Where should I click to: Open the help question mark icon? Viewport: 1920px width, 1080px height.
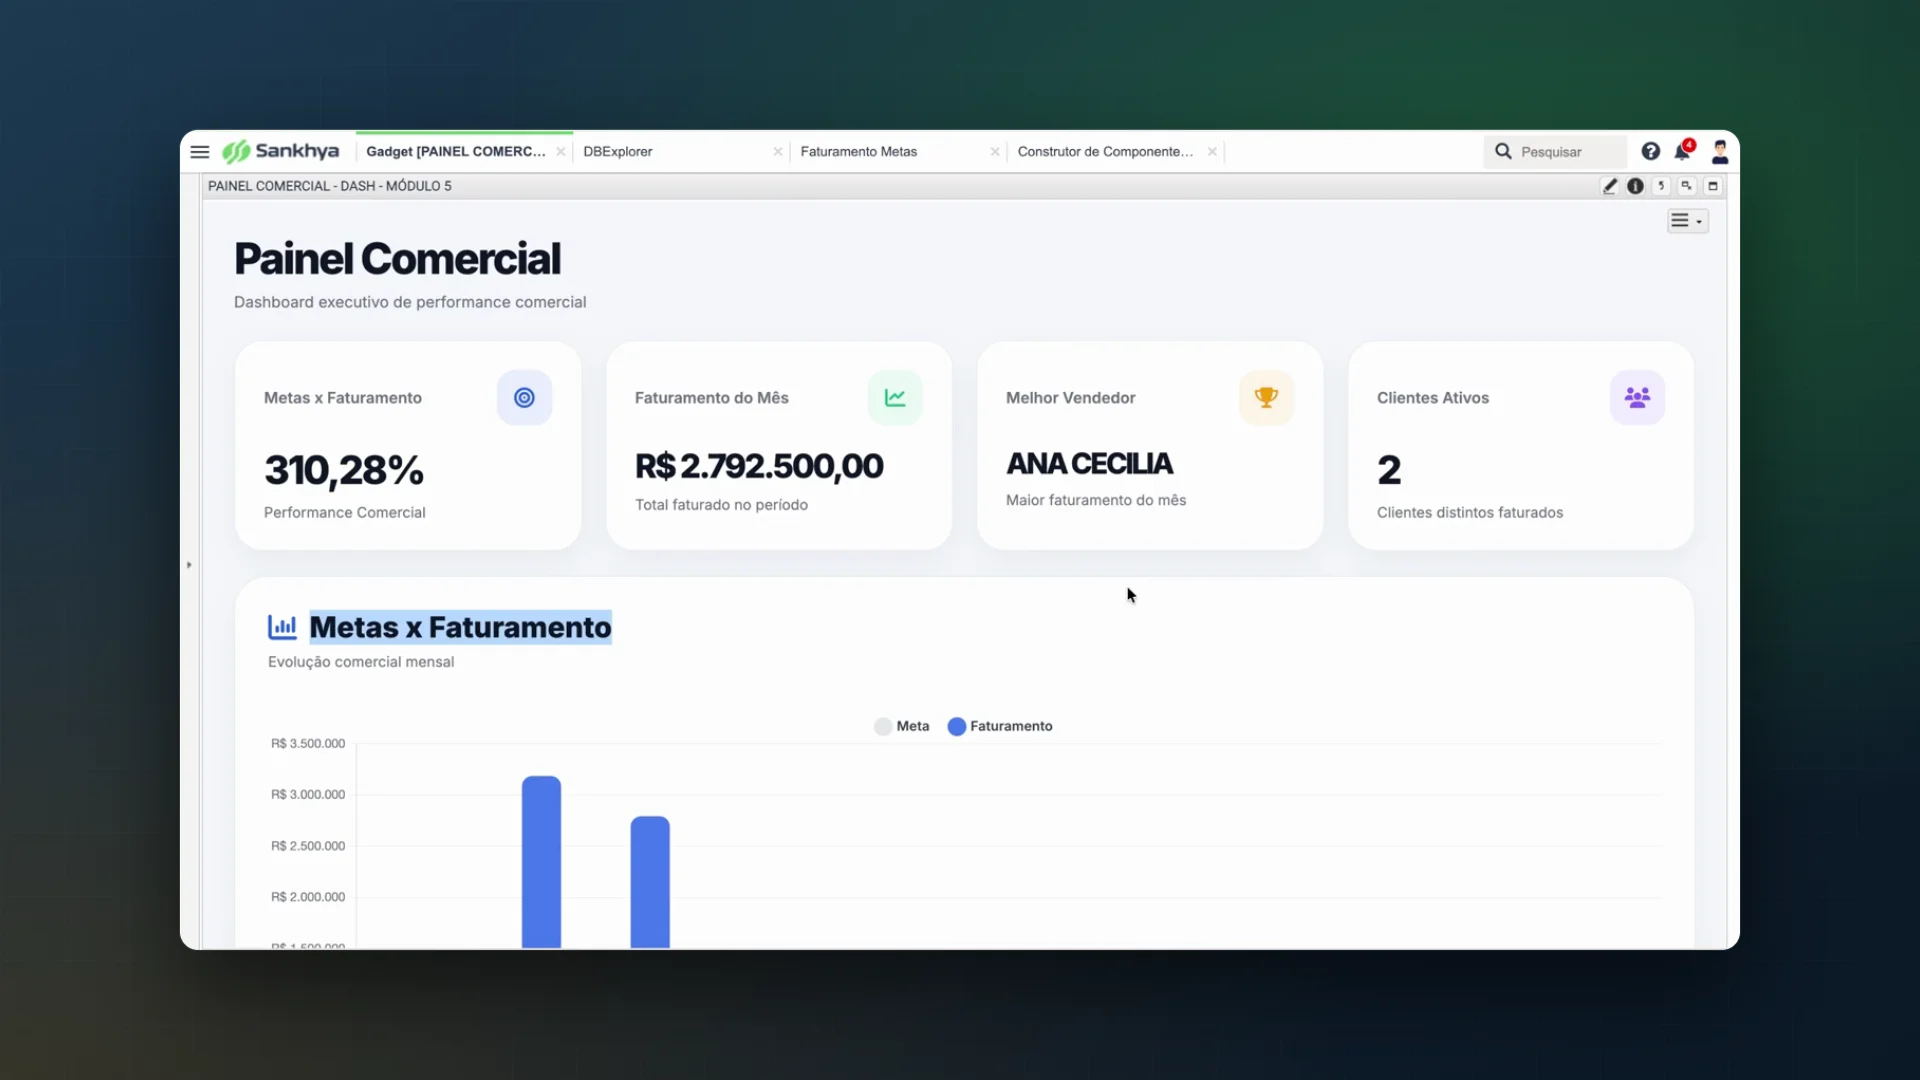(x=1651, y=151)
